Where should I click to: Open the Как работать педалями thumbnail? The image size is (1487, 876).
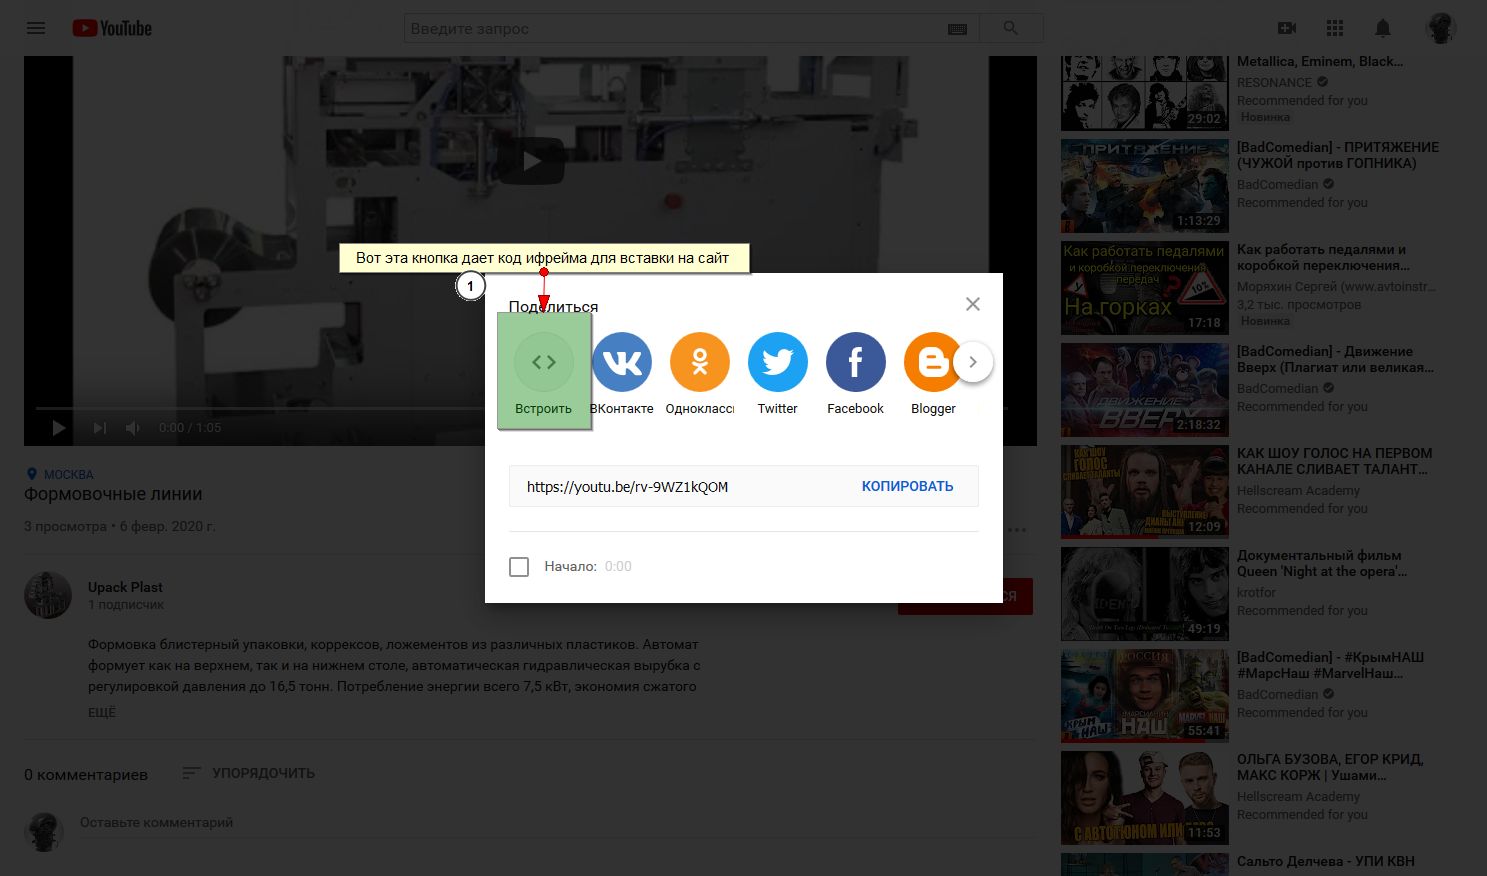click(1145, 288)
